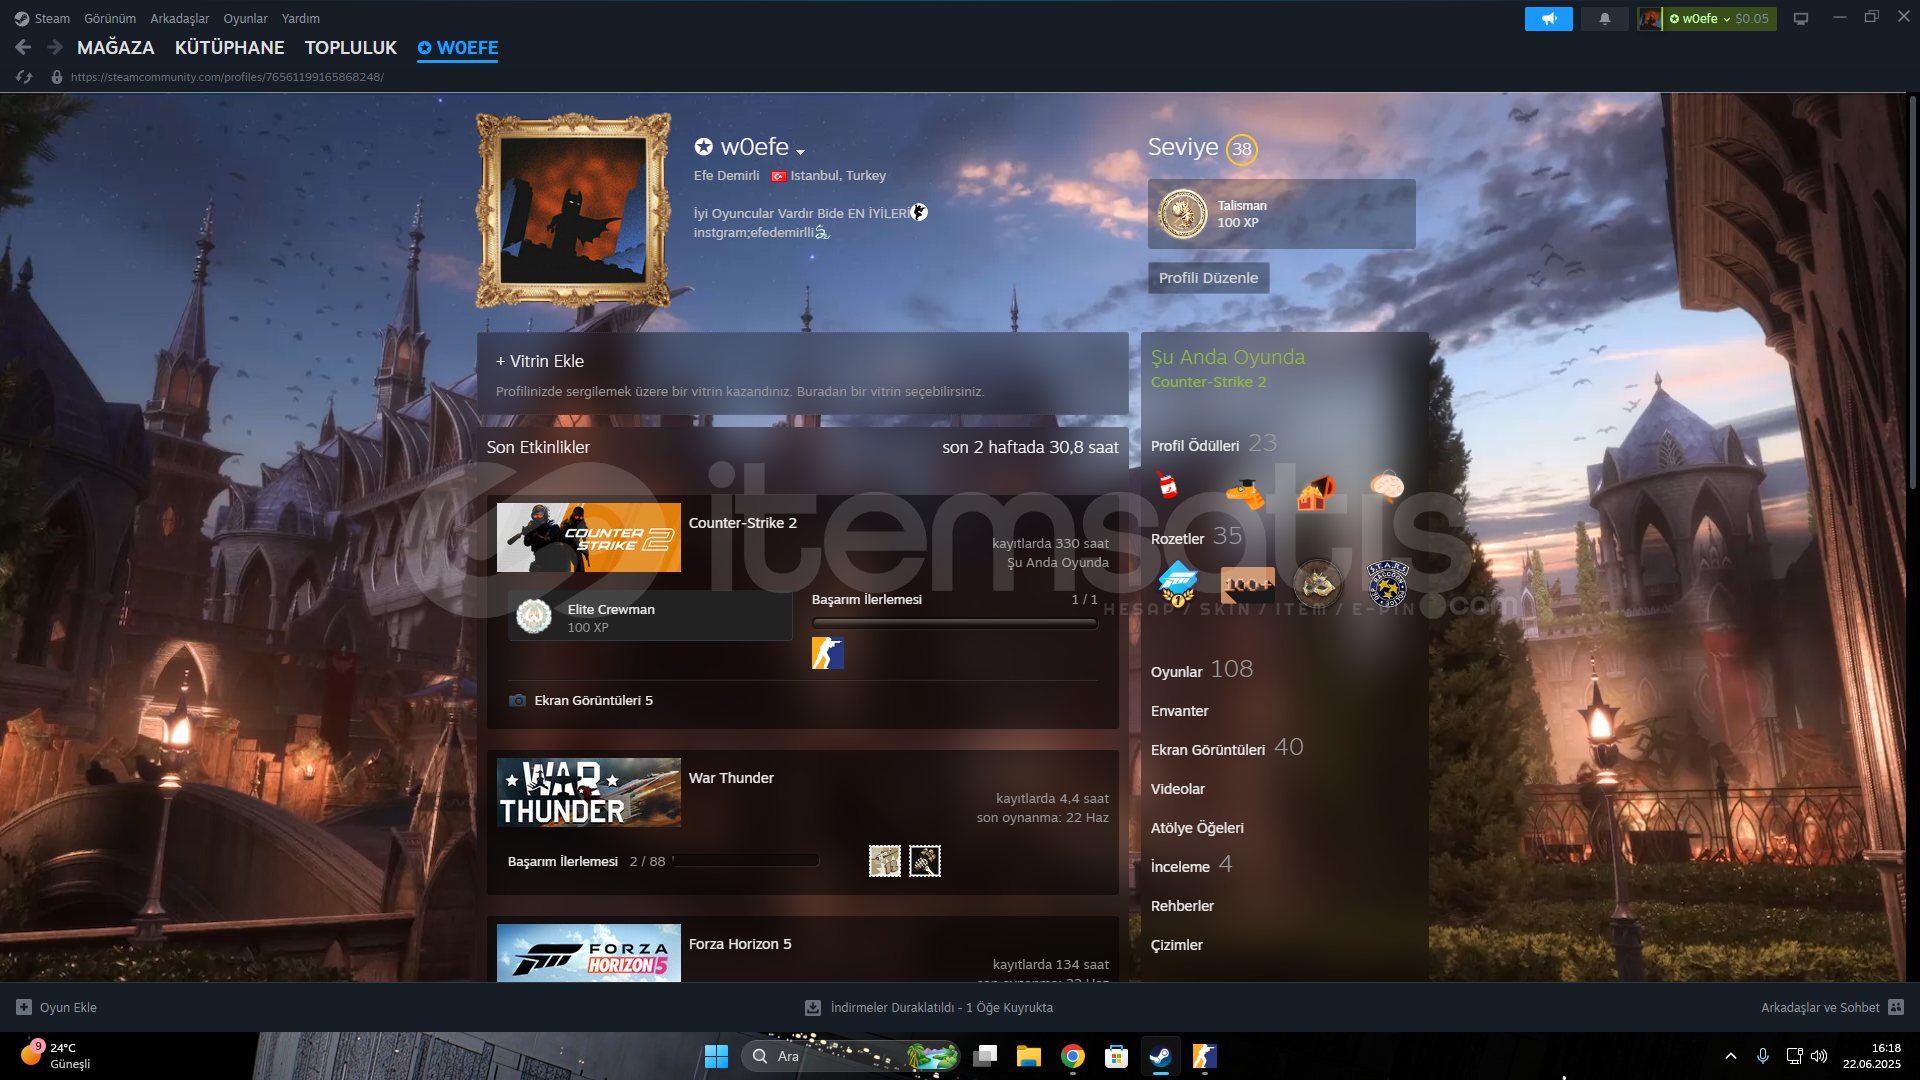Click the Windows taskbar search box
This screenshot has height=1080, width=1920.
(x=851, y=1056)
